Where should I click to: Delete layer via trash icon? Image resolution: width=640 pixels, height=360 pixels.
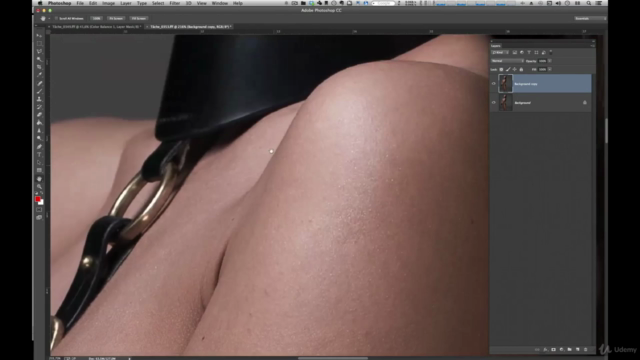click(x=586, y=350)
